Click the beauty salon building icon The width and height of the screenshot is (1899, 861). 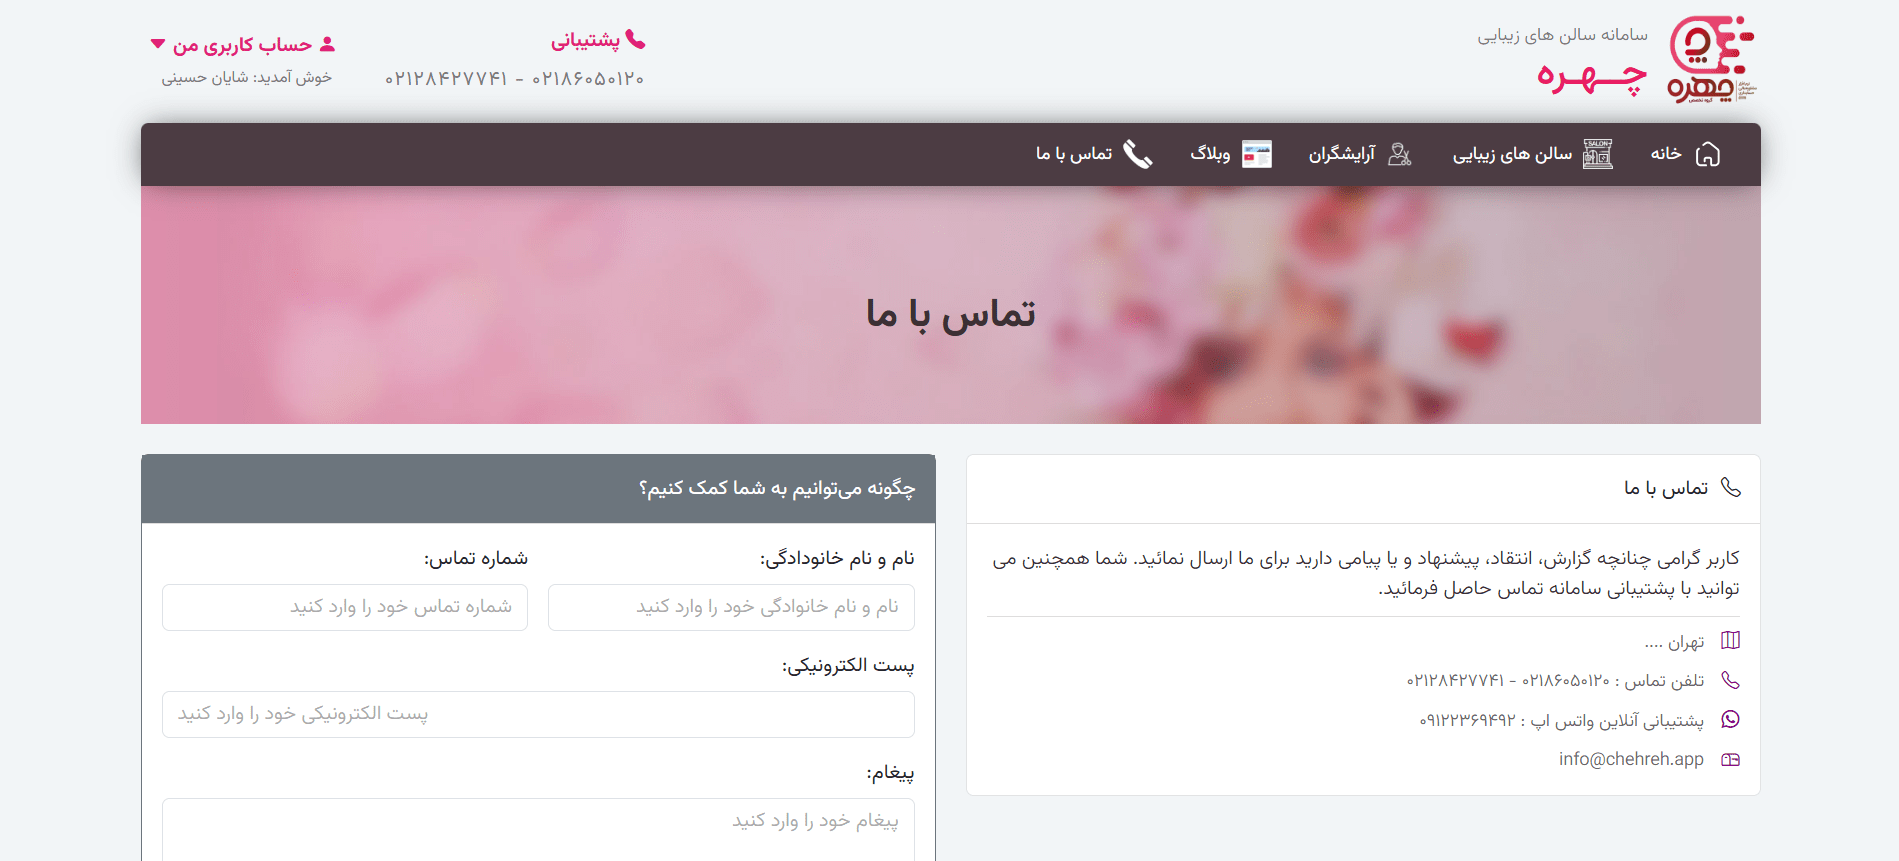click(1597, 154)
